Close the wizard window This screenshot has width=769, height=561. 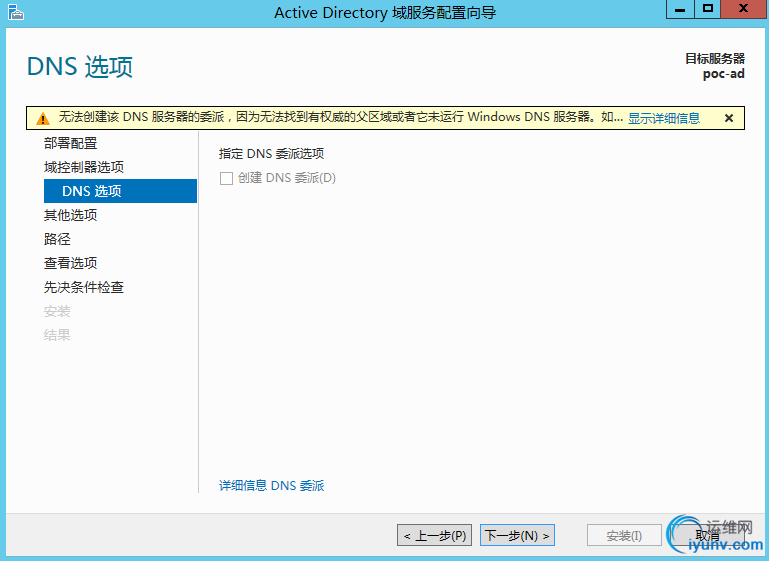(743, 9)
